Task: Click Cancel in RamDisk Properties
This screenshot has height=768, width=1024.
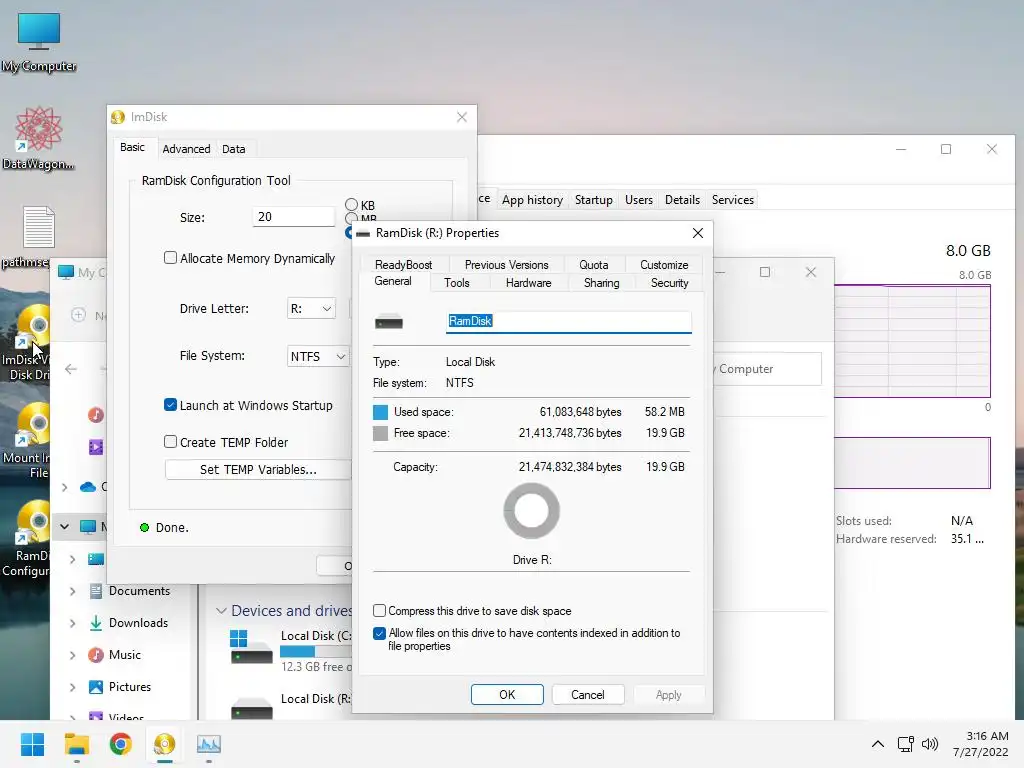Action: coord(588,694)
